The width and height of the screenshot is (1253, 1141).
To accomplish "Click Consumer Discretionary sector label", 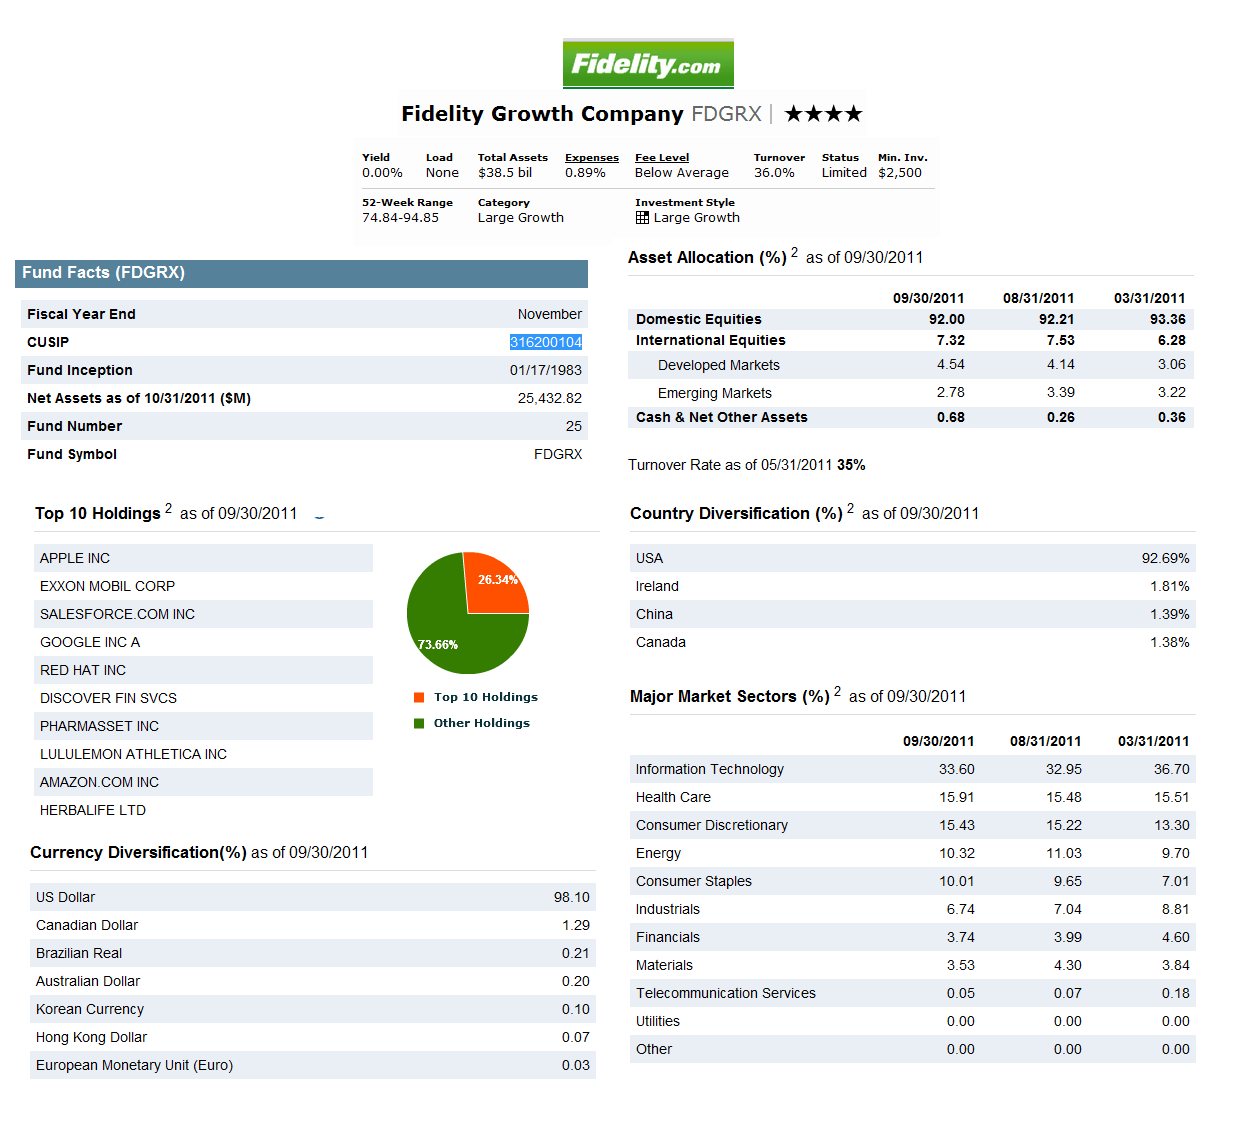I will pos(712,825).
